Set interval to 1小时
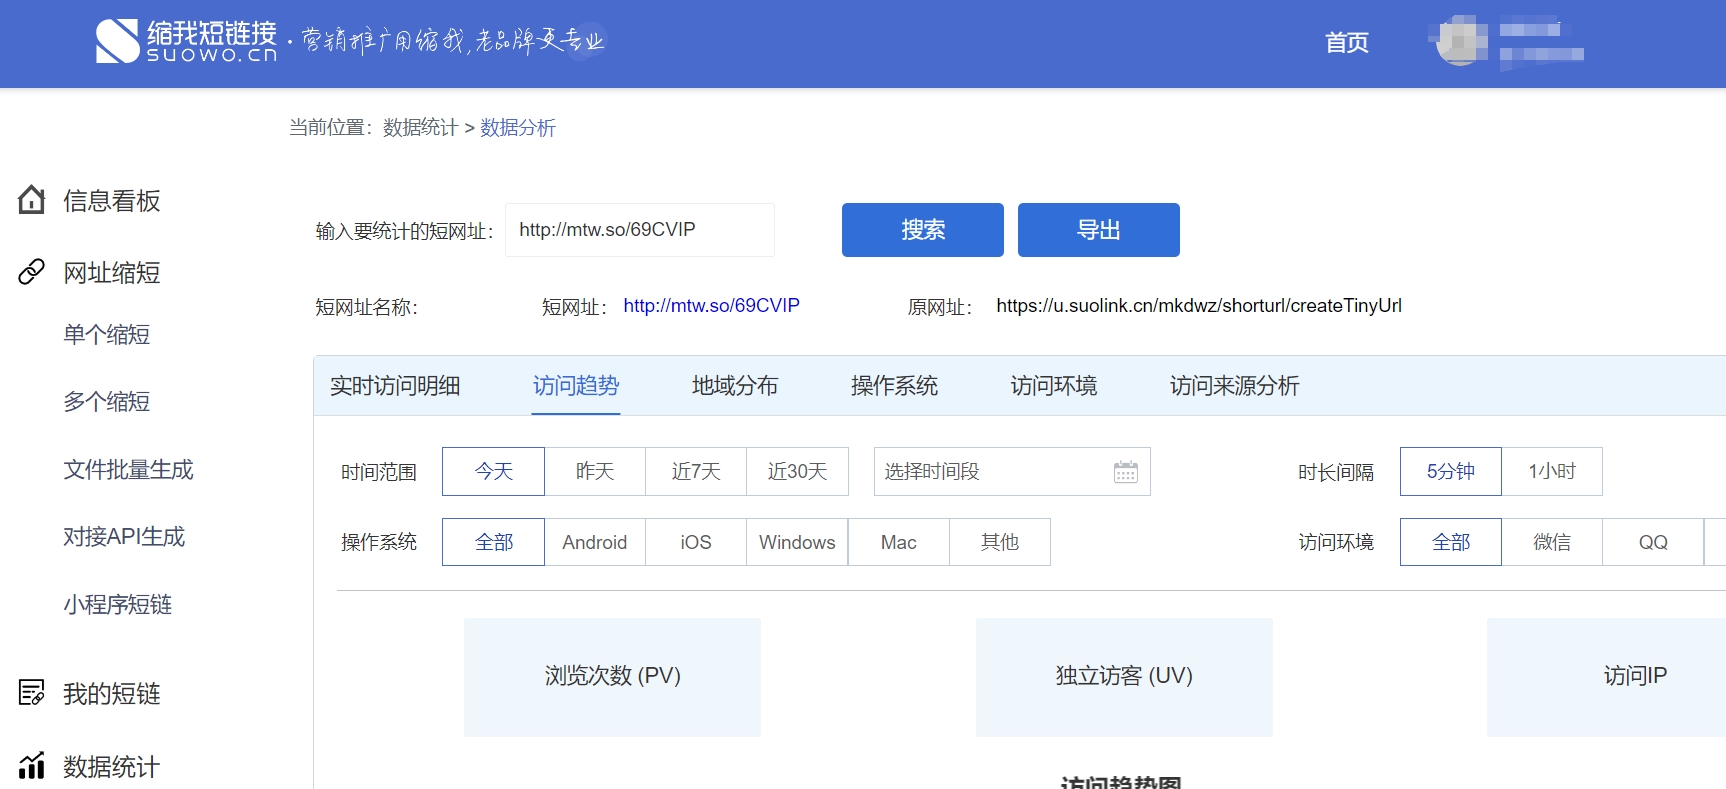Image resolution: width=1726 pixels, height=789 pixels. (x=1551, y=472)
